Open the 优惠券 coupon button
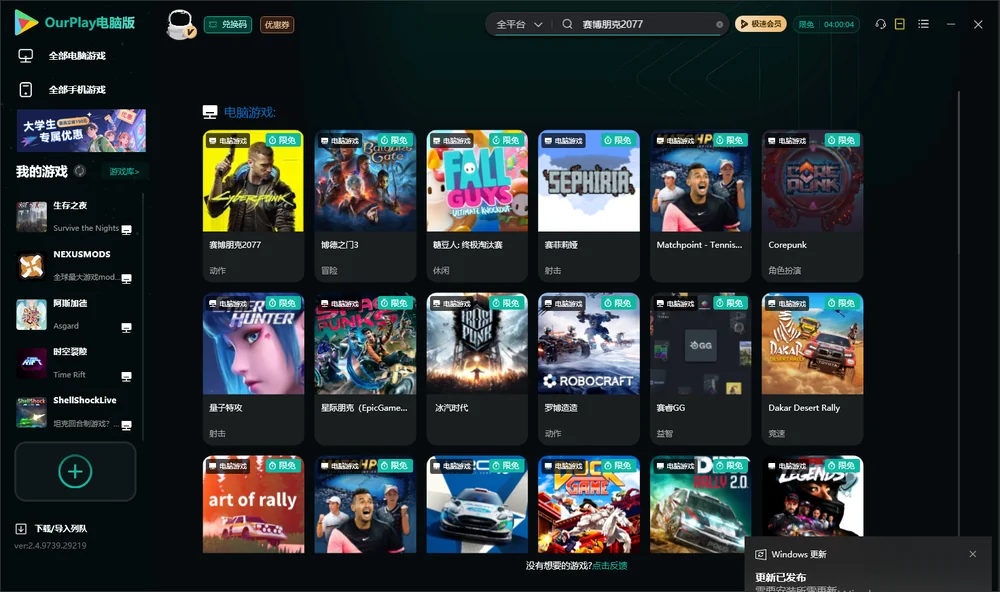The width and height of the screenshot is (1000, 592). pyautogui.click(x=277, y=24)
